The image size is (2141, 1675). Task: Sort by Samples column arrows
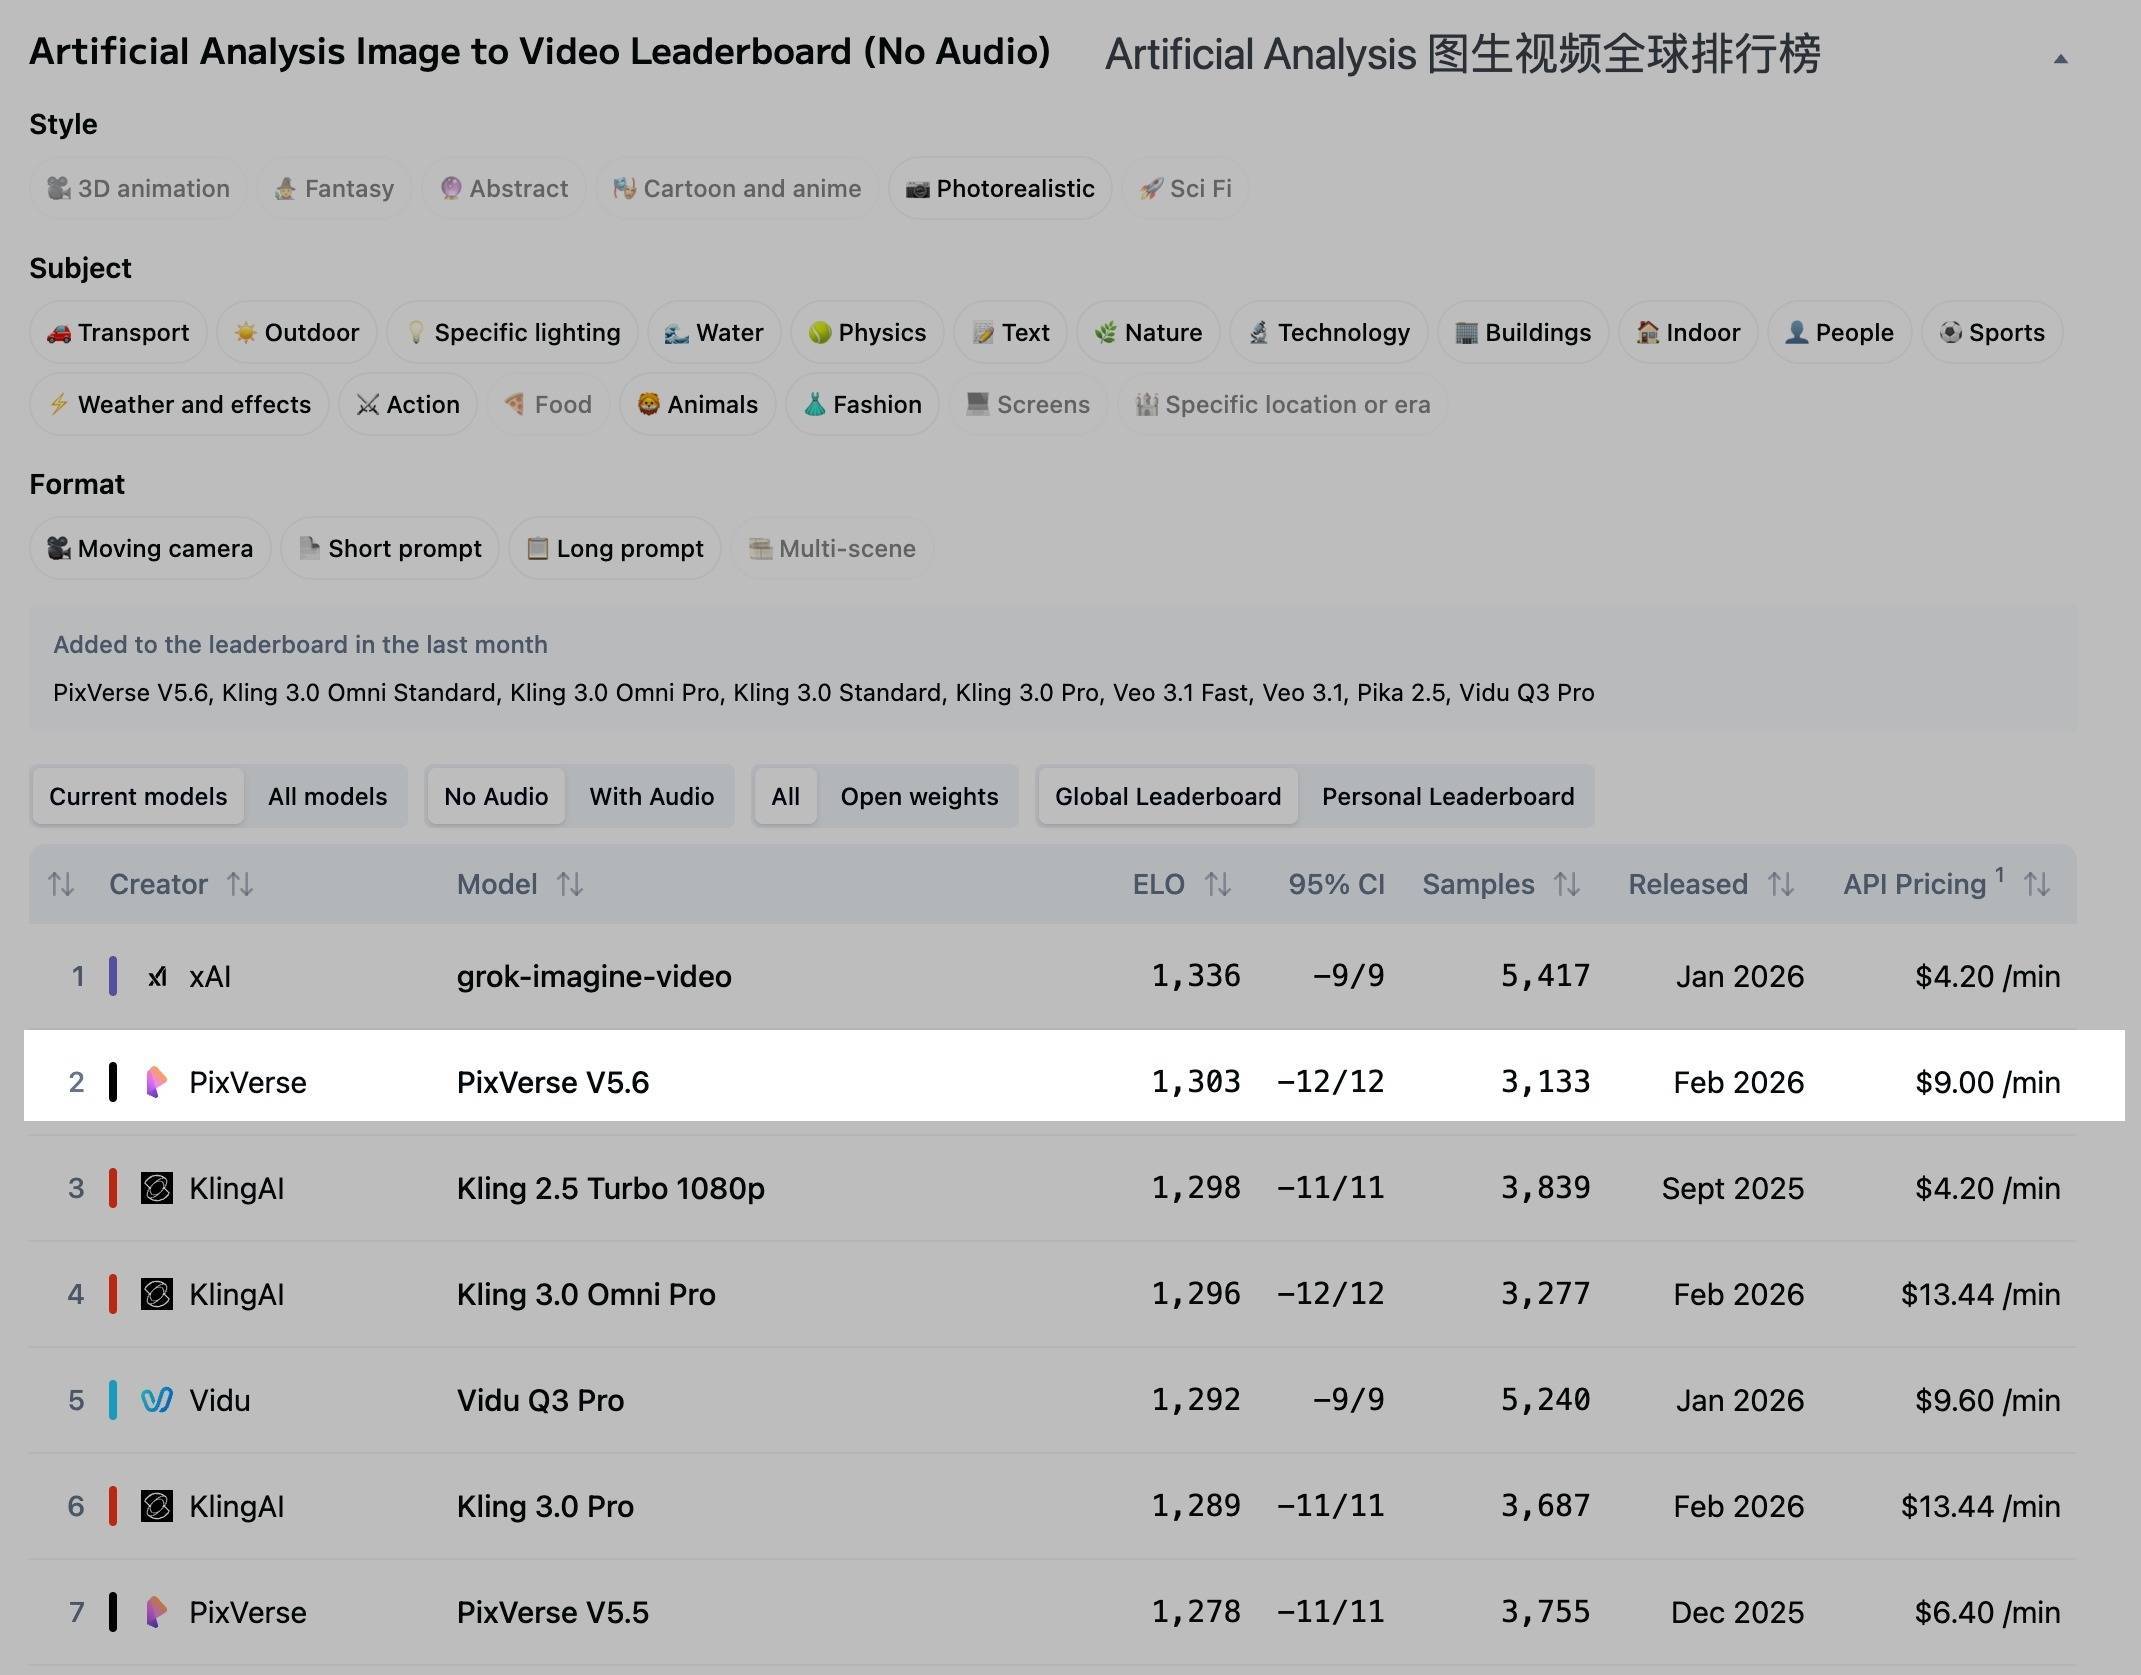[x=1566, y=884]
